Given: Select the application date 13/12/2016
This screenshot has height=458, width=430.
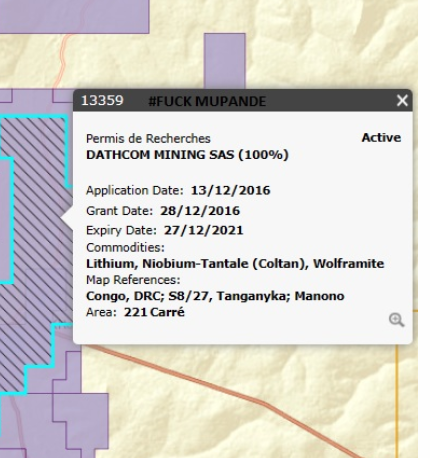Looking at the screenshot, I should (230, 190).
